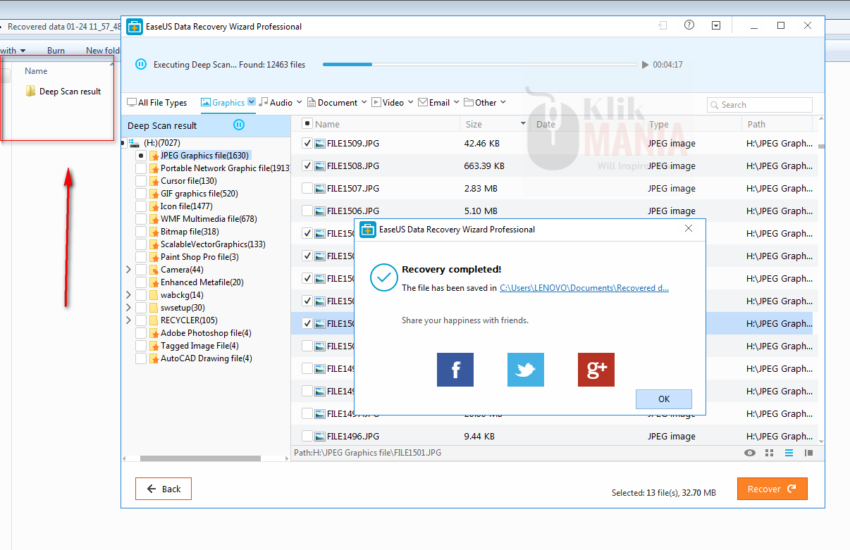This screenshot has width=850, height=550.
Task: Select the All File Types filter
Action: (157, 102)
